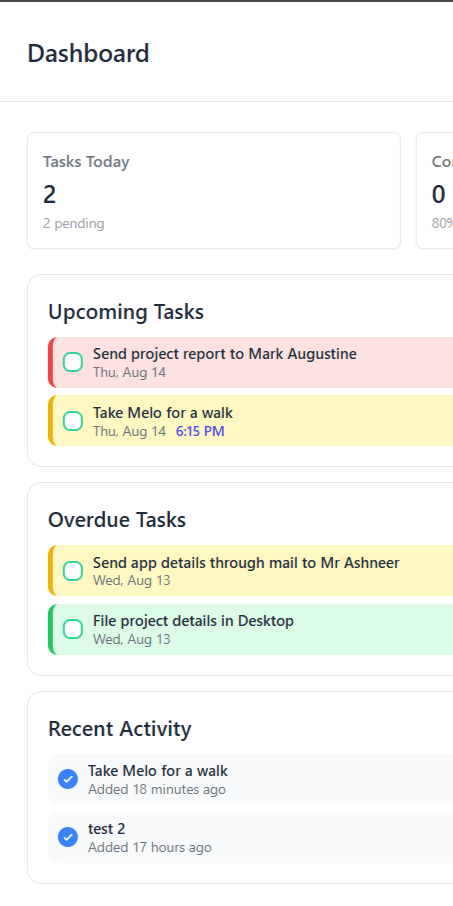The width and height of the screenshot is (453, 906).
Task: Click blue check icon beside Recent Activity Take Melo
Action: [x=68, y=779]
